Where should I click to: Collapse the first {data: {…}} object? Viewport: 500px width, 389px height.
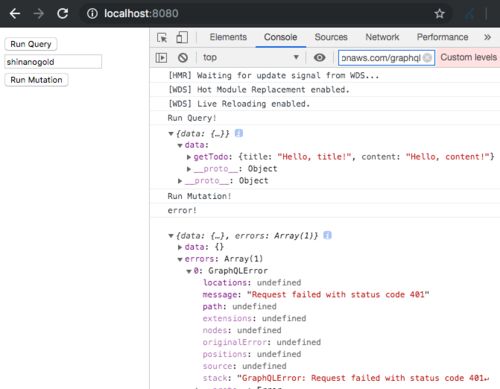[x=171, y=134]
